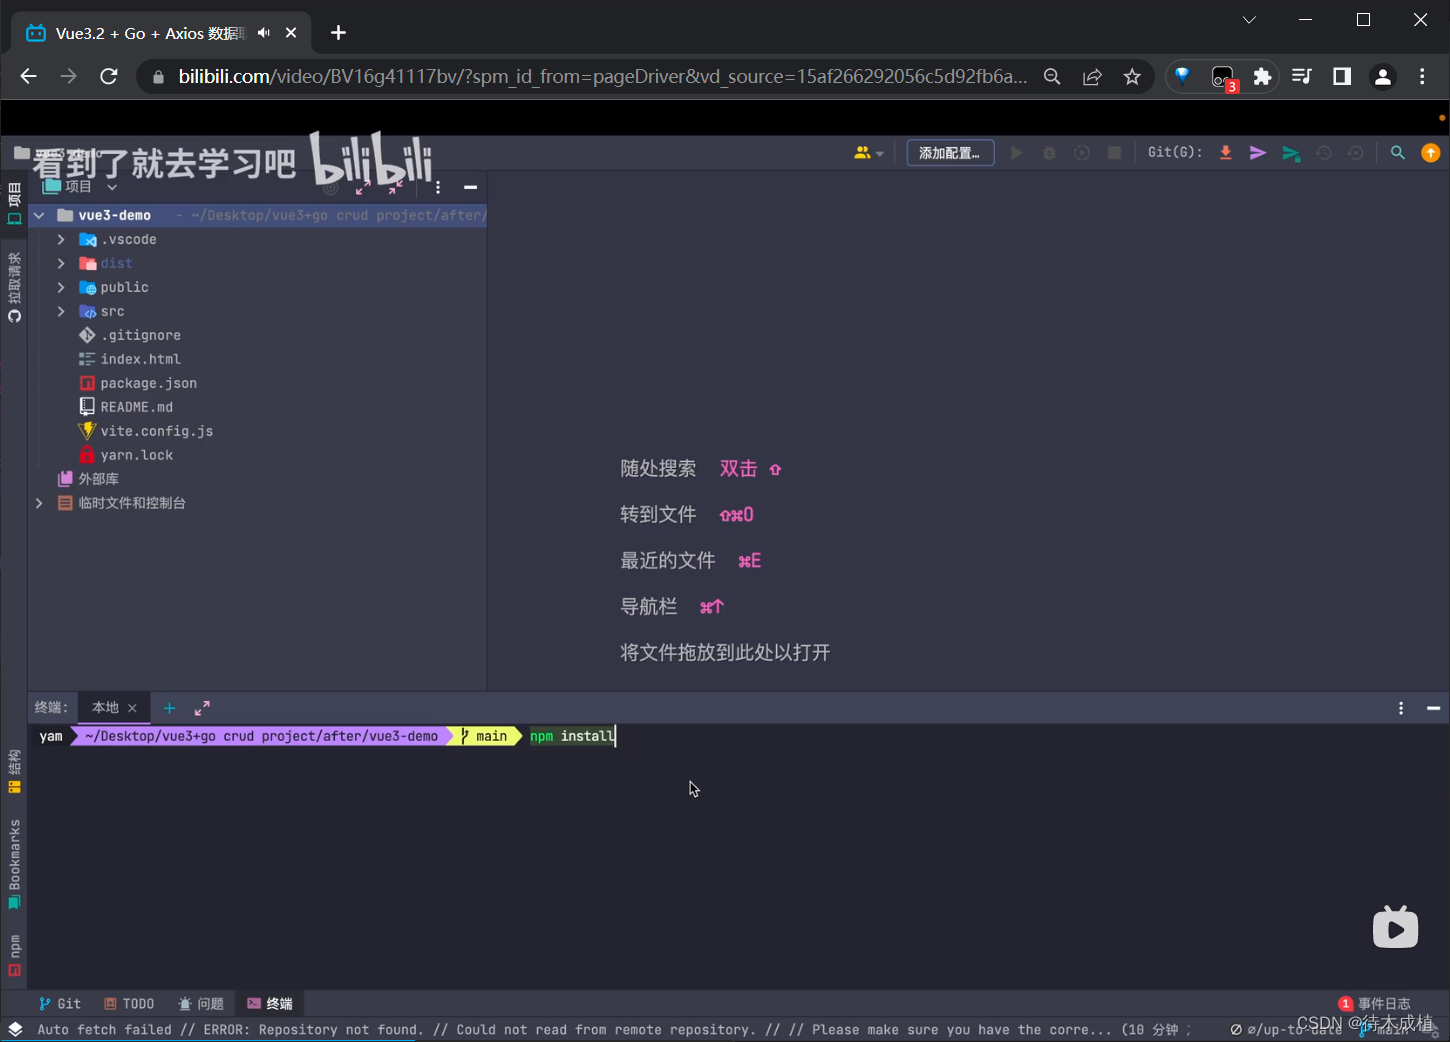Toggle Bookmarks side tab
Viewport: 1450px width, 1042px height.
14,865
